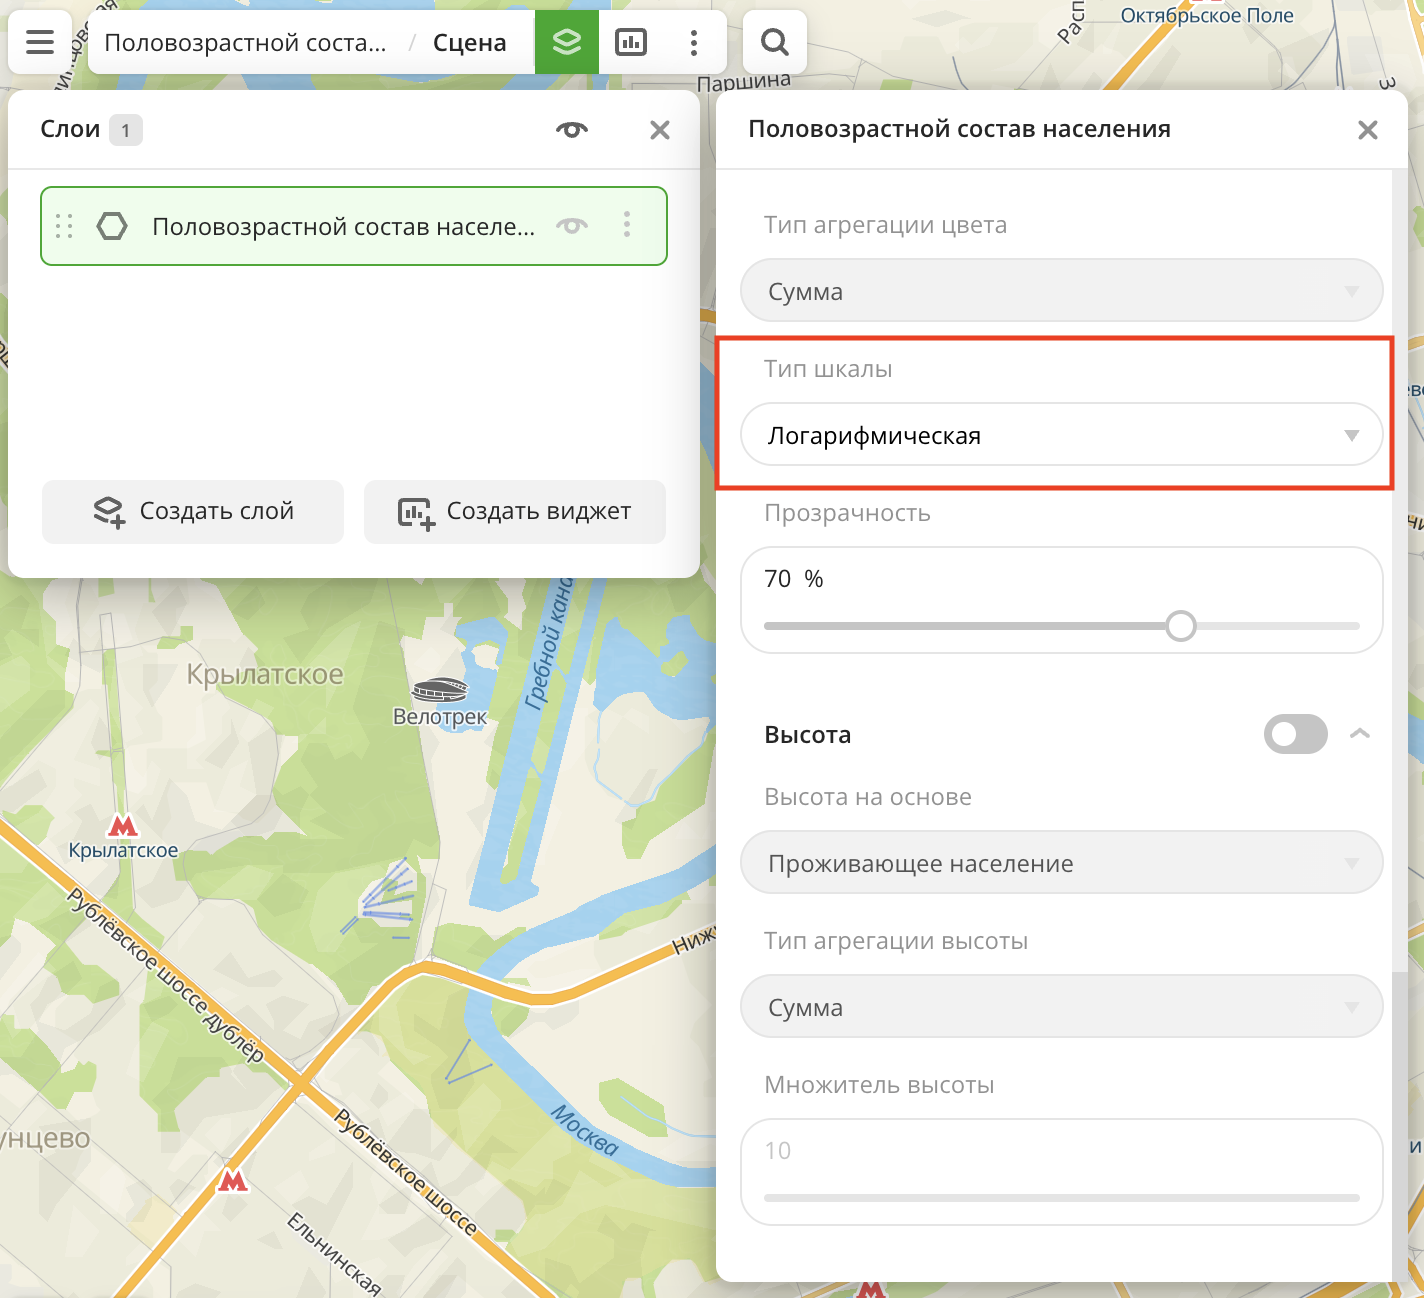This screenshot has height=1298, width=1424.
Task: Hide the Половозрастной состав layer
Action: click(x=572, y=226)
